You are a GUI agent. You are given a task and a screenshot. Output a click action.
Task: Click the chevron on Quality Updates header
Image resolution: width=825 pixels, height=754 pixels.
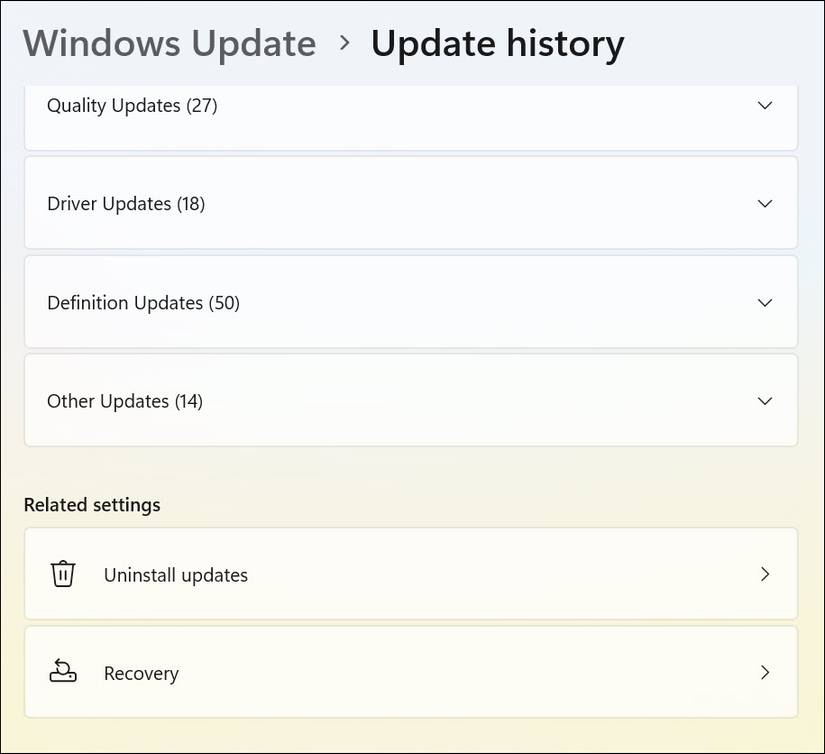(x=765, y=105)
